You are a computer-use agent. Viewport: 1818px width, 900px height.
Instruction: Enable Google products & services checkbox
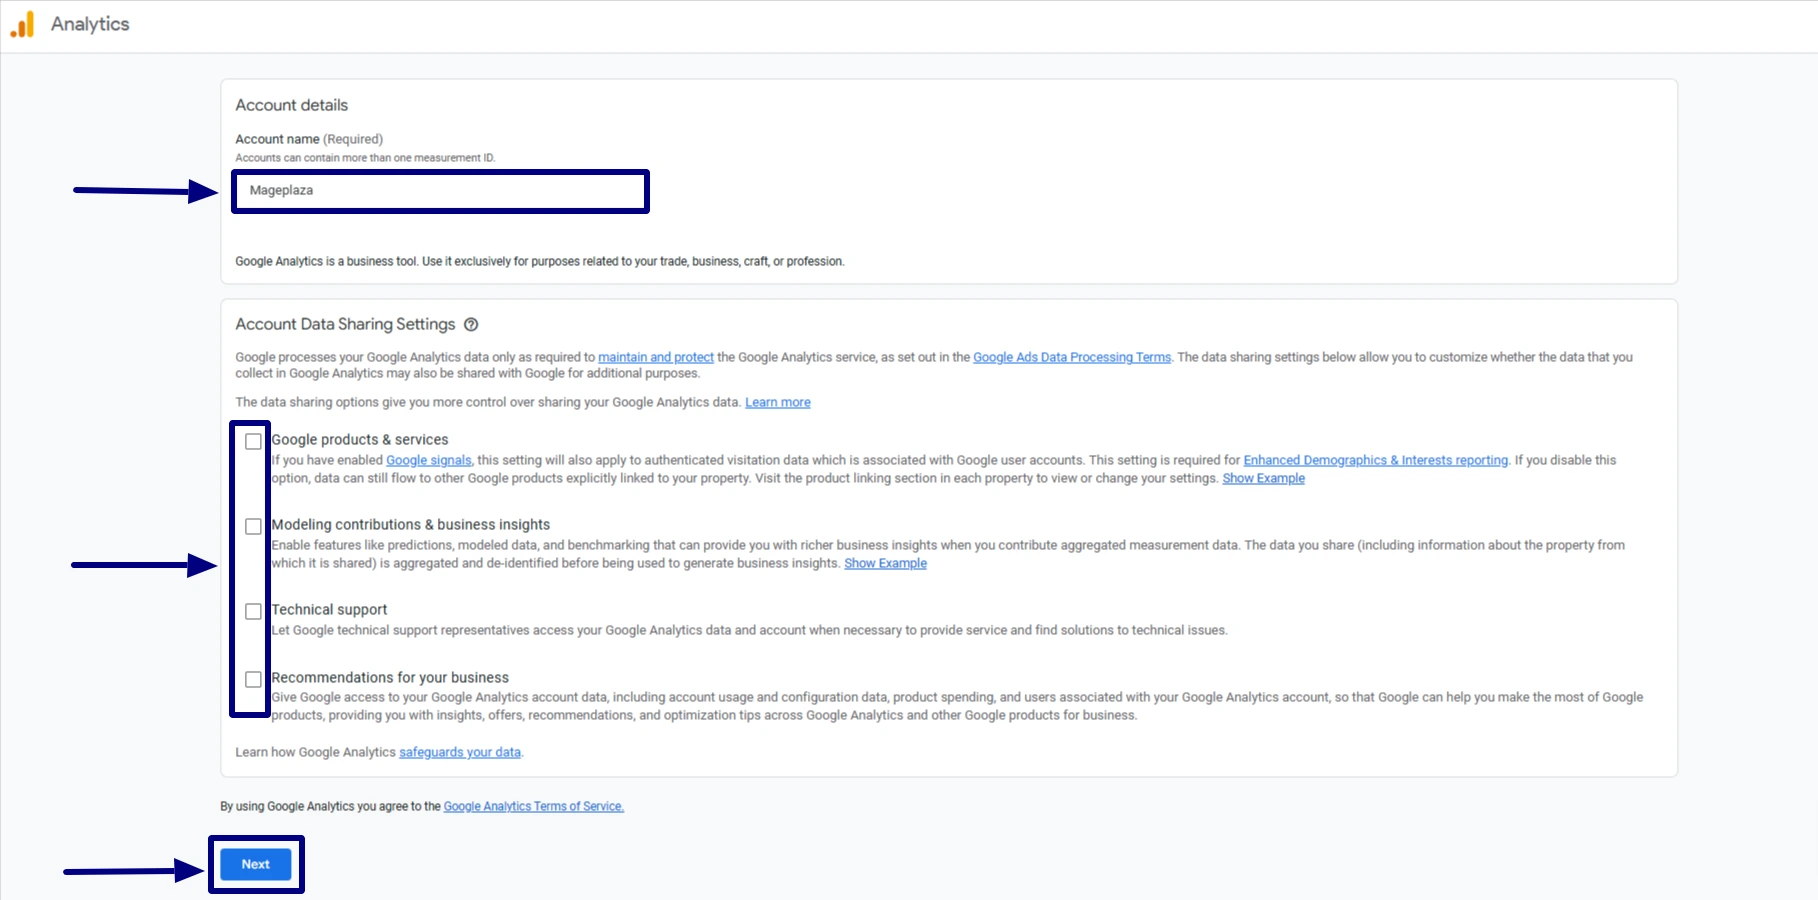253,441
